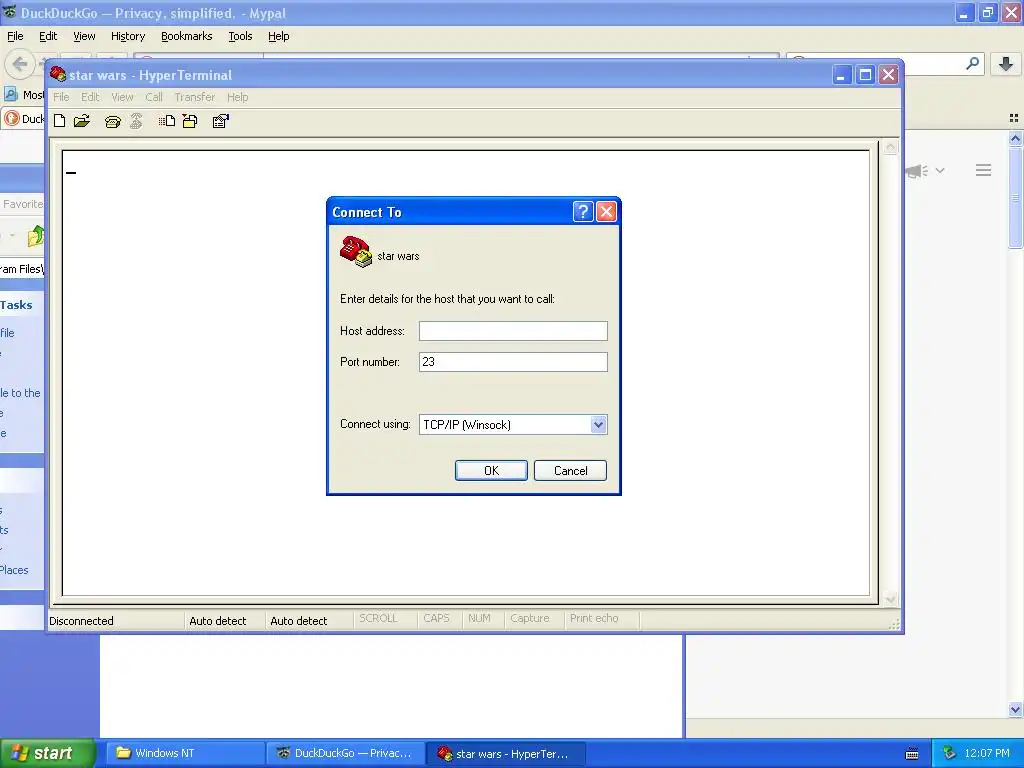Viewport: 1024px width, 768px height.
Task: Switch to DuckDuckGo taskbar item
Action: pyautogui.click(x=345, y=753)
